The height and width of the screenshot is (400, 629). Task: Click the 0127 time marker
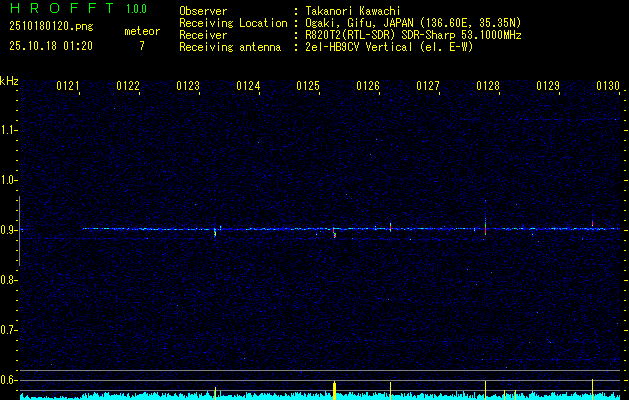tap(428, 86)
